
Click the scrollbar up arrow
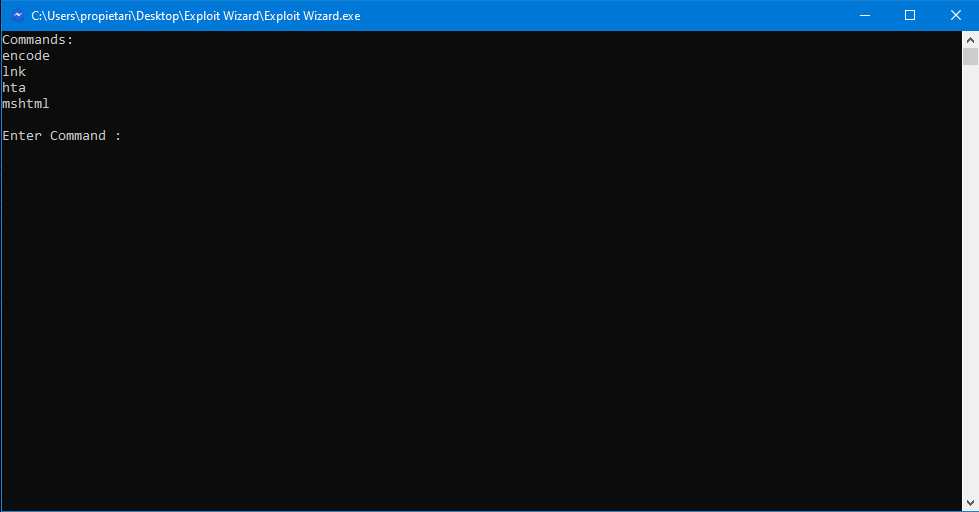[x=970, y=39]
